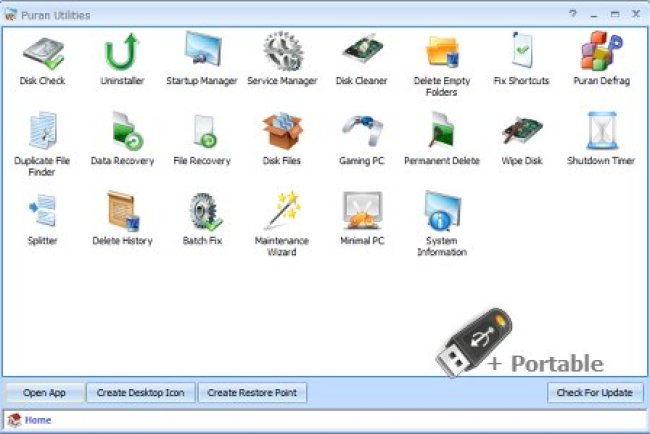This screenshot has width=650, height=434.
Task: Click Create Desktop Icon button
Action: point(141,393)
